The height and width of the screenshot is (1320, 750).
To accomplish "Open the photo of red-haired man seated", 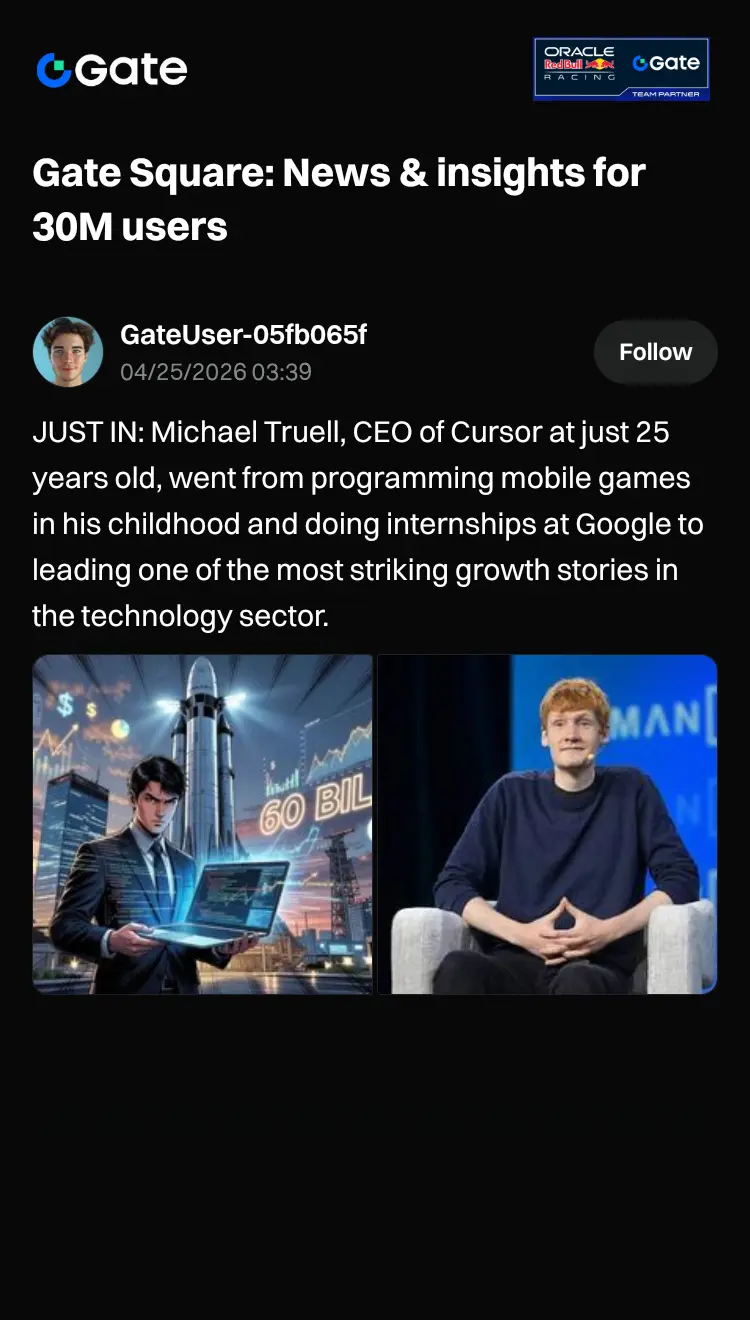I will (x=547, y=824).
